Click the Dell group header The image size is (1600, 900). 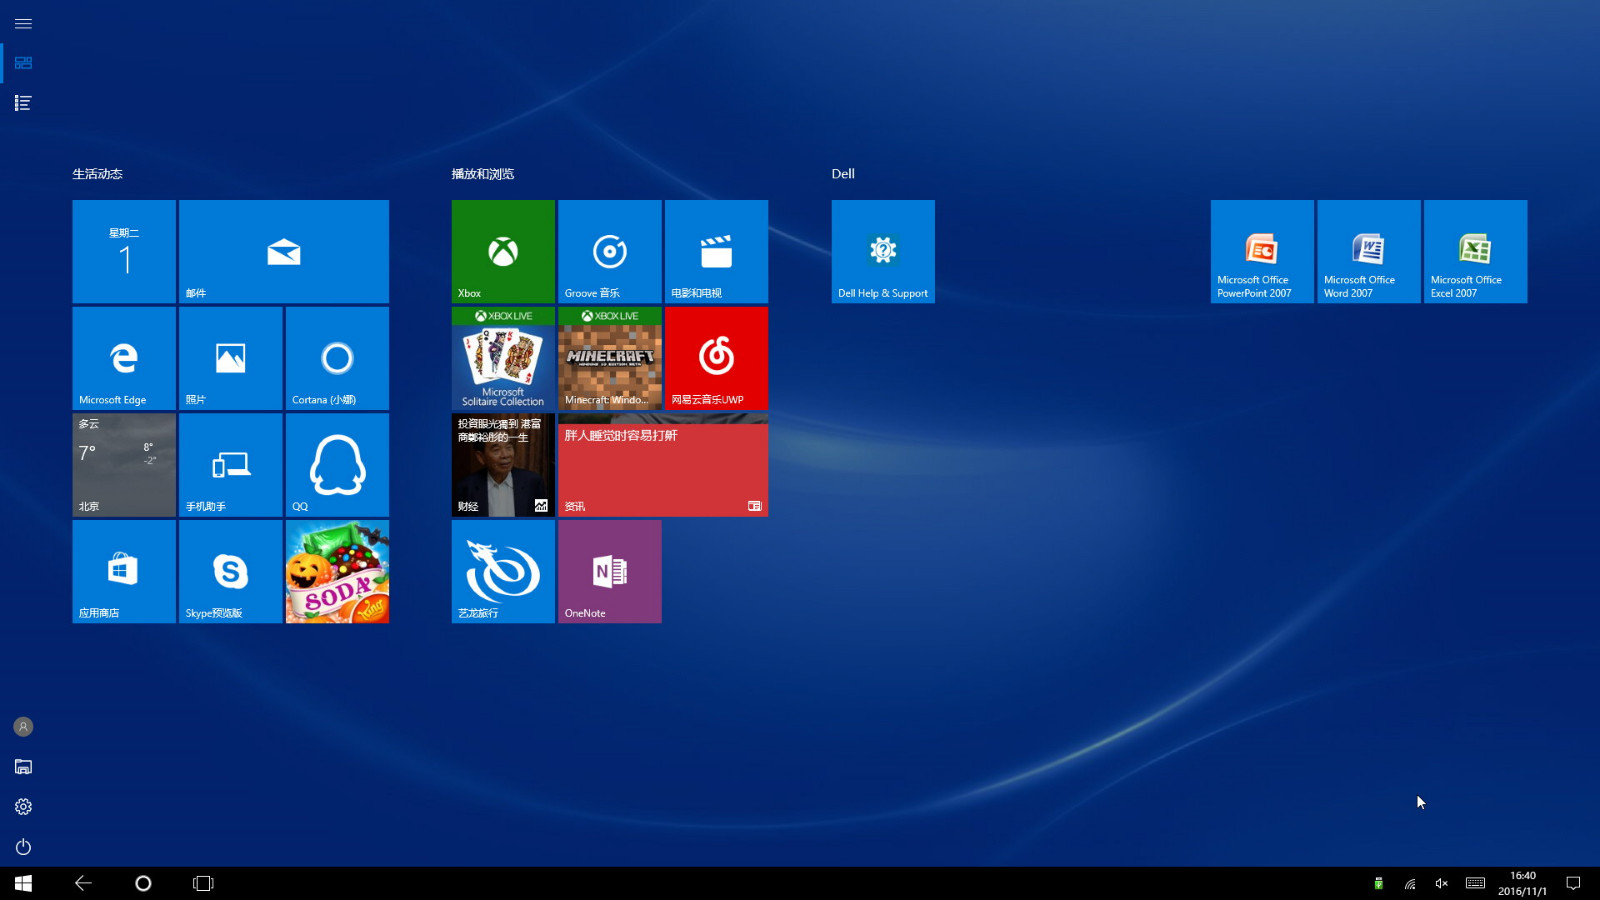[843, 174]
